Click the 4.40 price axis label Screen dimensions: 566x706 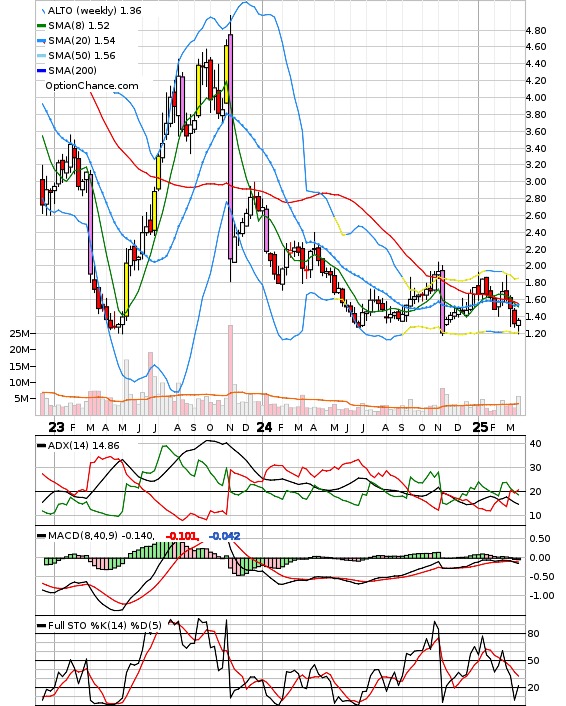(536, 63)
